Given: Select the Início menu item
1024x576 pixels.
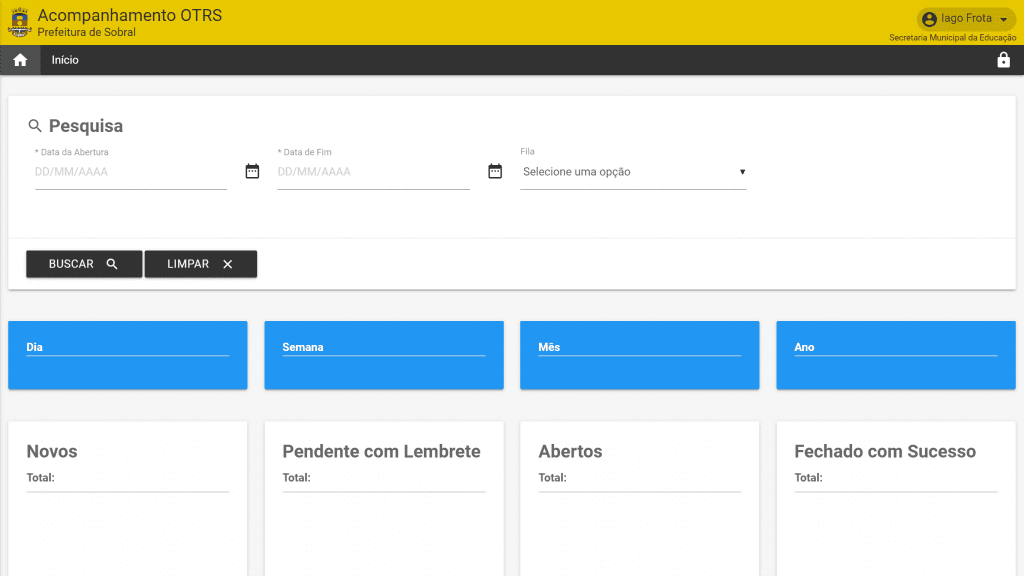Looking at the screenshot, I should [x=65, y=60].
